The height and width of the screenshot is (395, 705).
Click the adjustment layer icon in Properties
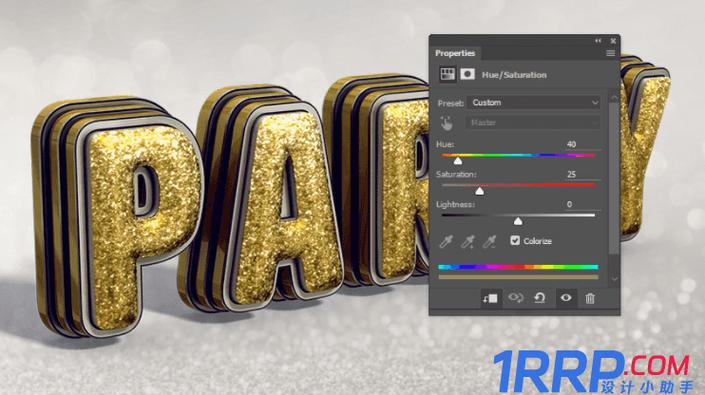(x=447, y=74)
